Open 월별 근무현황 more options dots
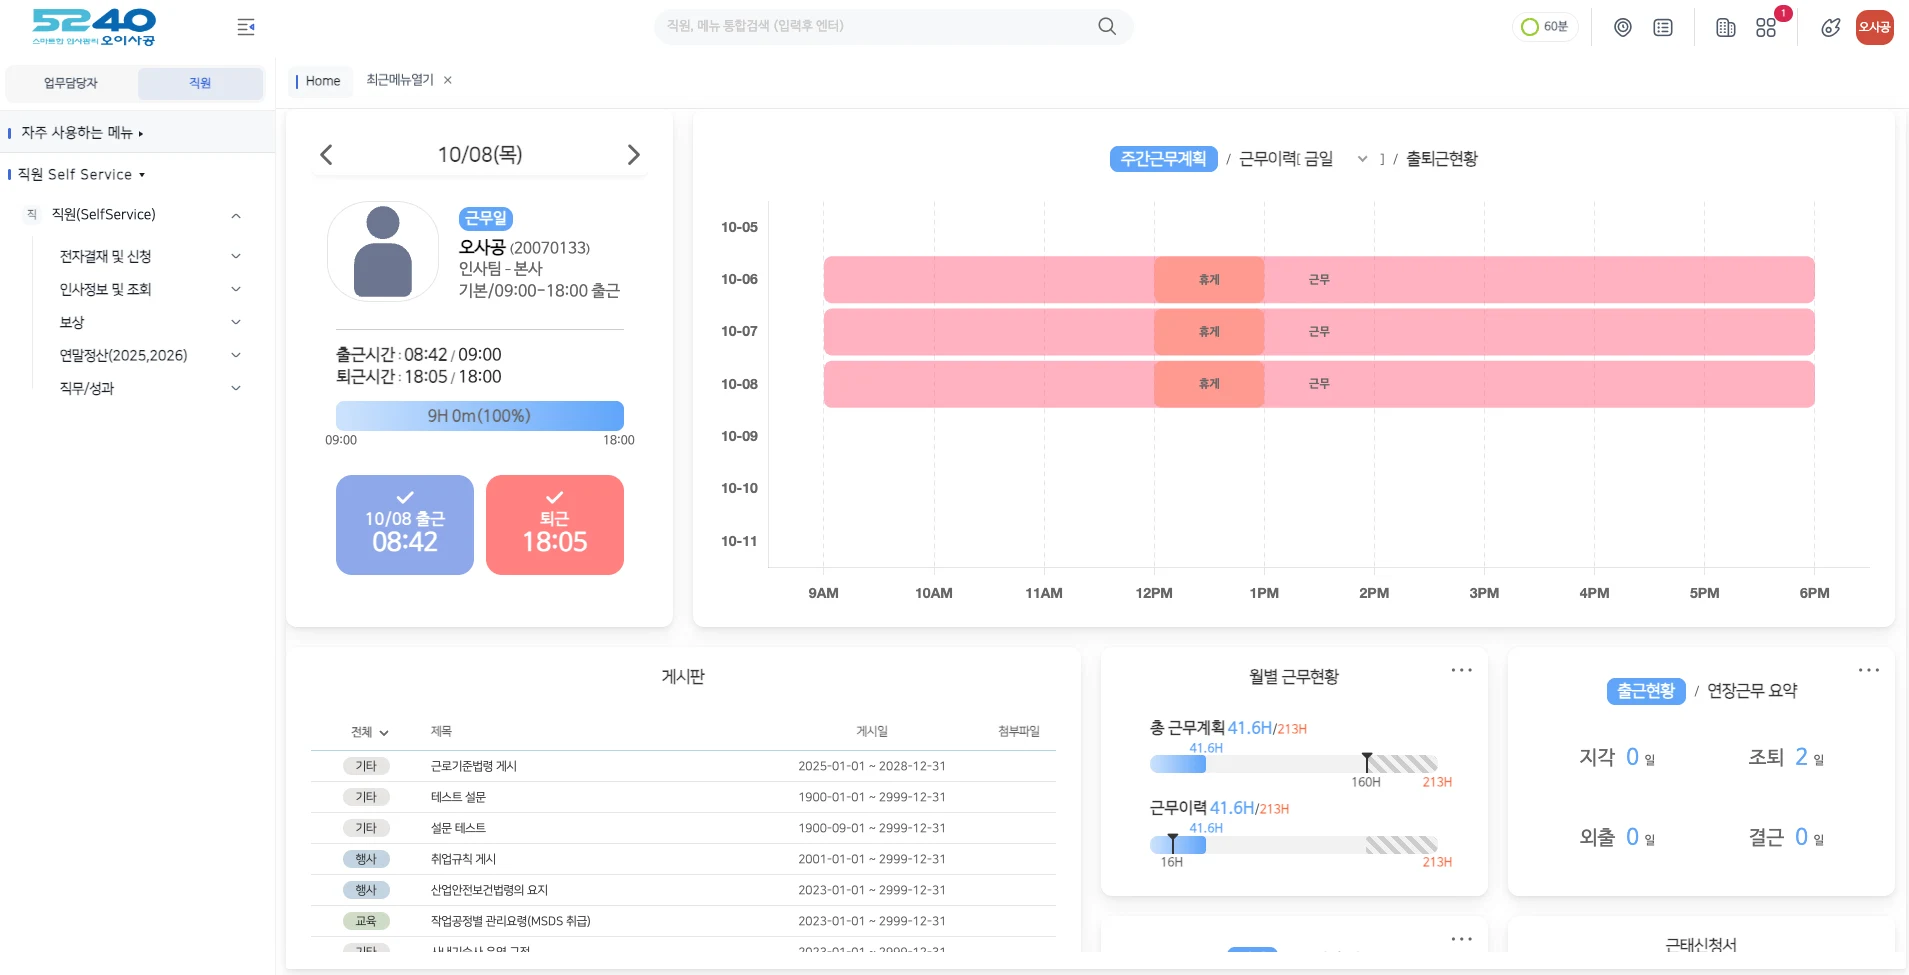The height and width of the screenshot is (975, 1909). [1462, 670]
